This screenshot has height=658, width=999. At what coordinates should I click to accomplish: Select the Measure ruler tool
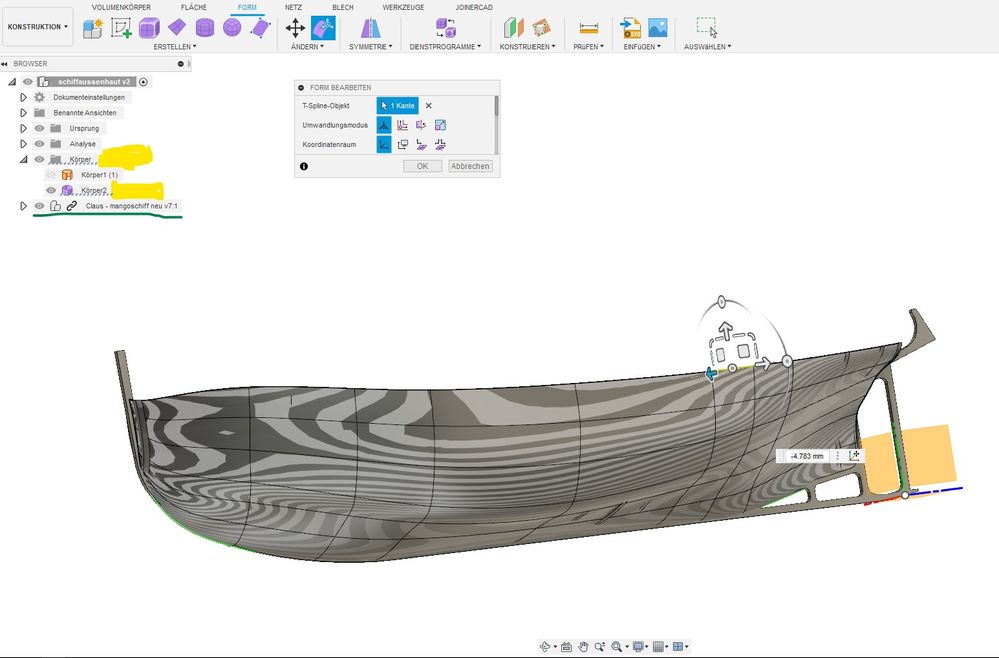coord(589,28)
